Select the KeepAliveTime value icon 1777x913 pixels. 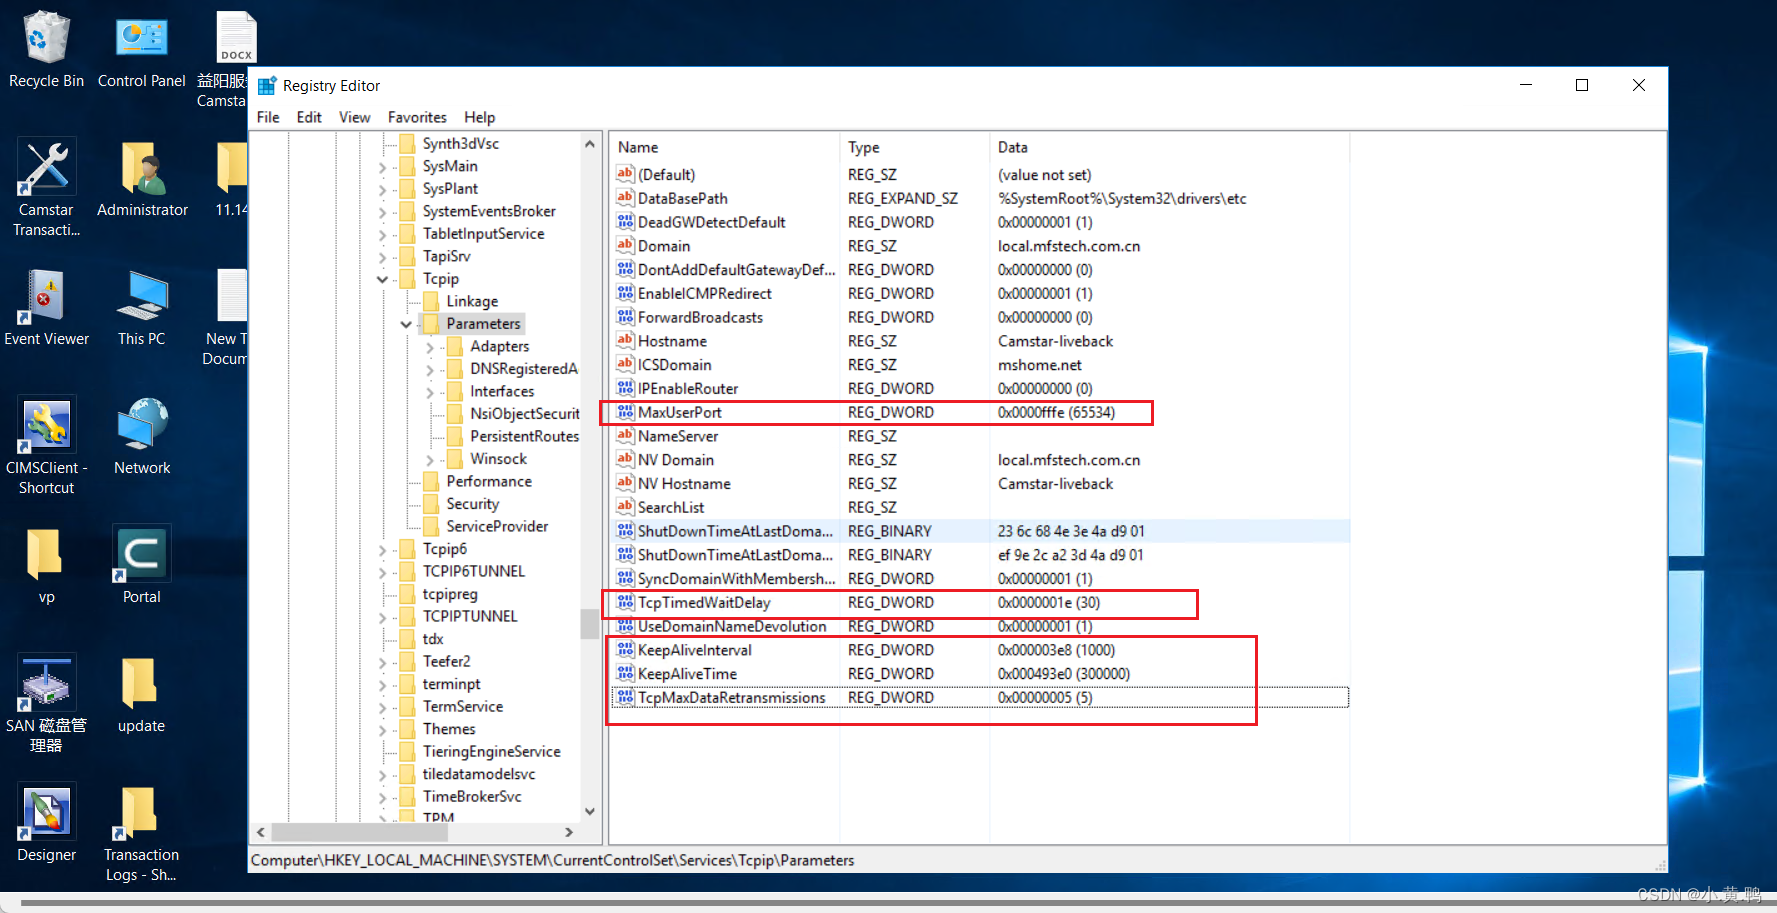point(625,674)
